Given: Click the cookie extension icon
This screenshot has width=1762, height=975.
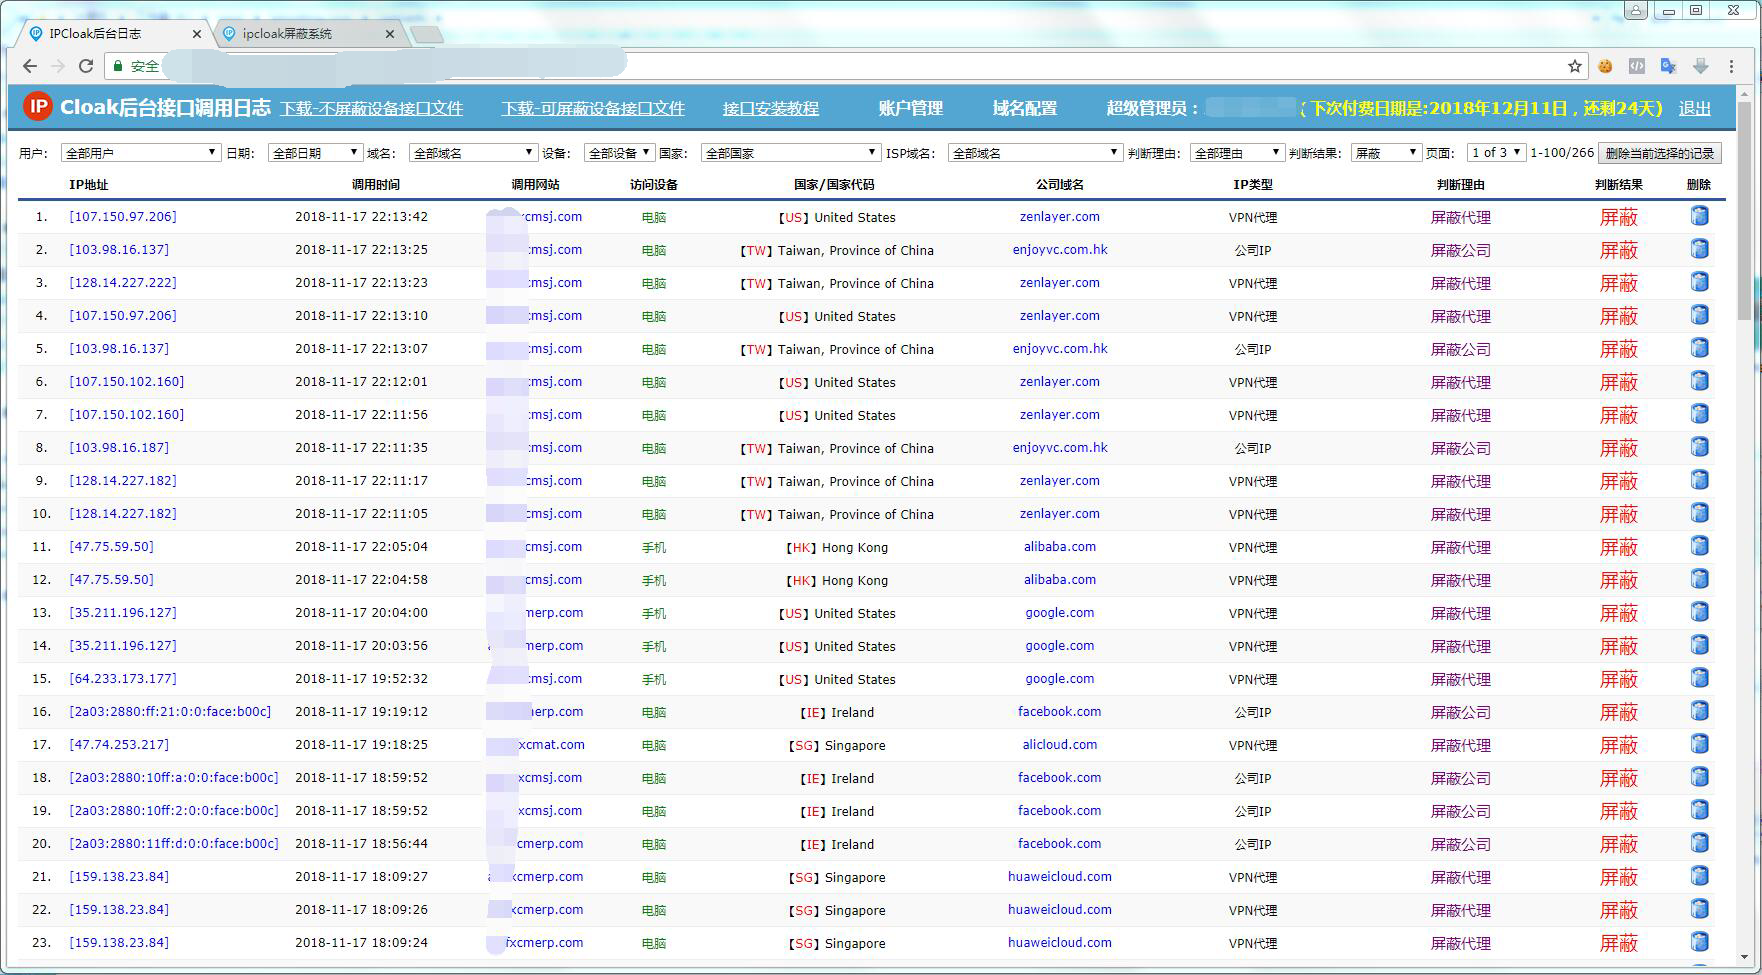Looking at the screenshot, I should click(x=1605, y=66).
